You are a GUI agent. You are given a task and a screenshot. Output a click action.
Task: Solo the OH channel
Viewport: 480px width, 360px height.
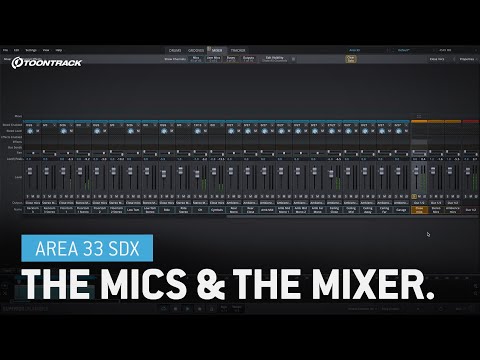(195, 196)
